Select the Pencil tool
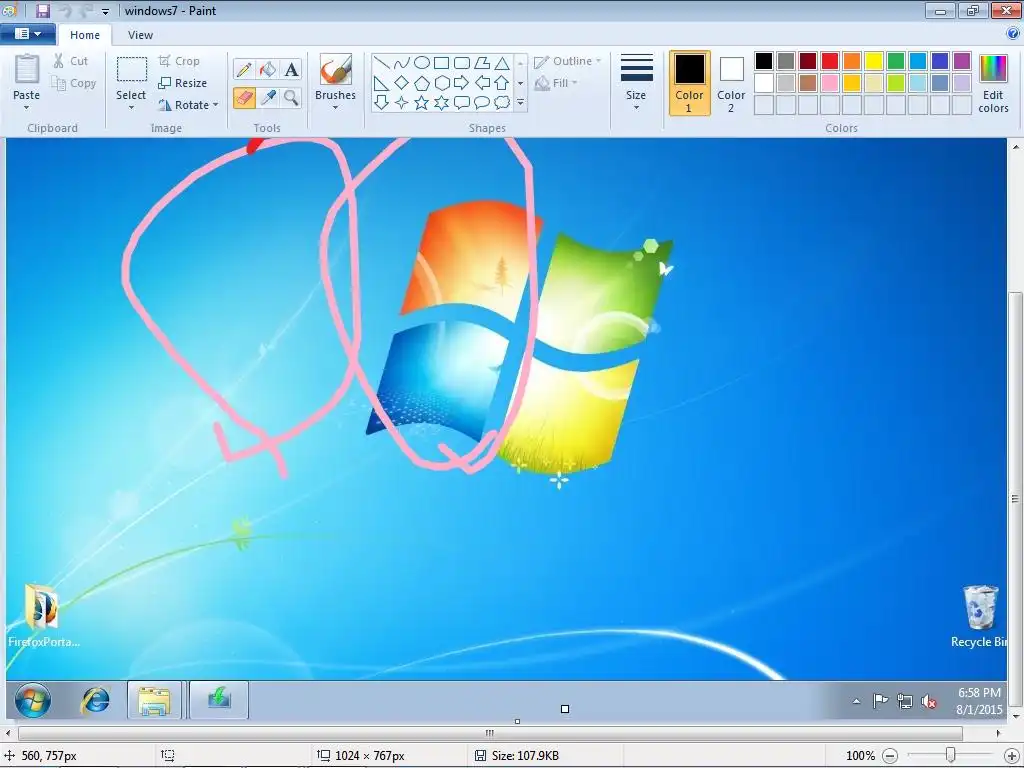Screen dimensions: 1024x768 (244, 69)
